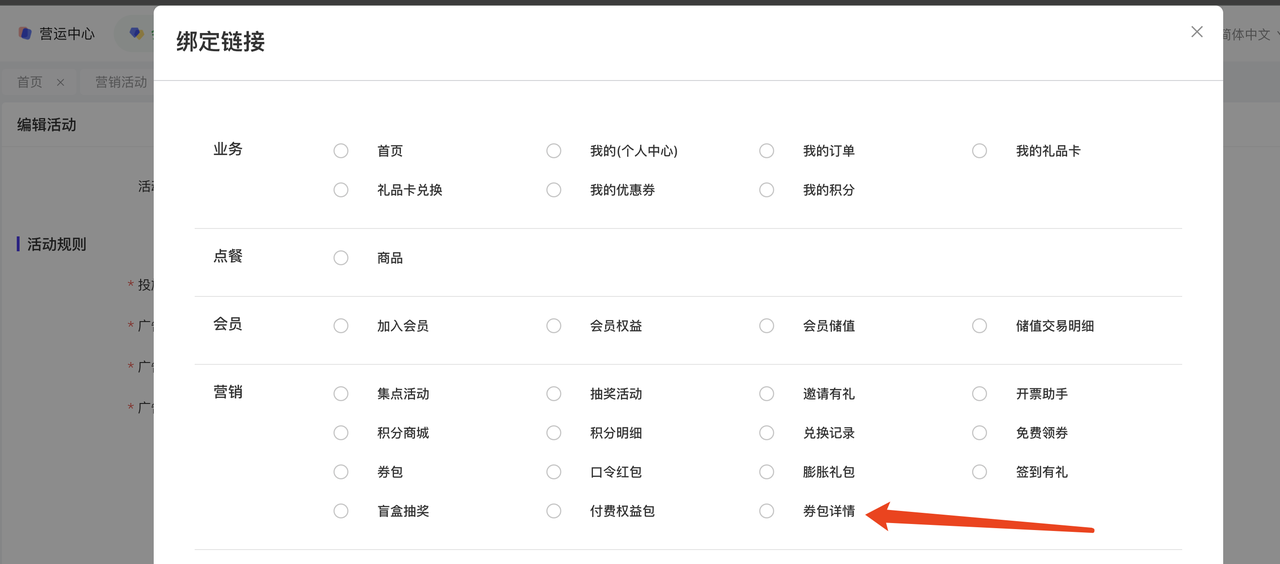Select 我的优惠券 radio button
Image resolution: width=1280 pixels, height=564 pixels.
554,190
